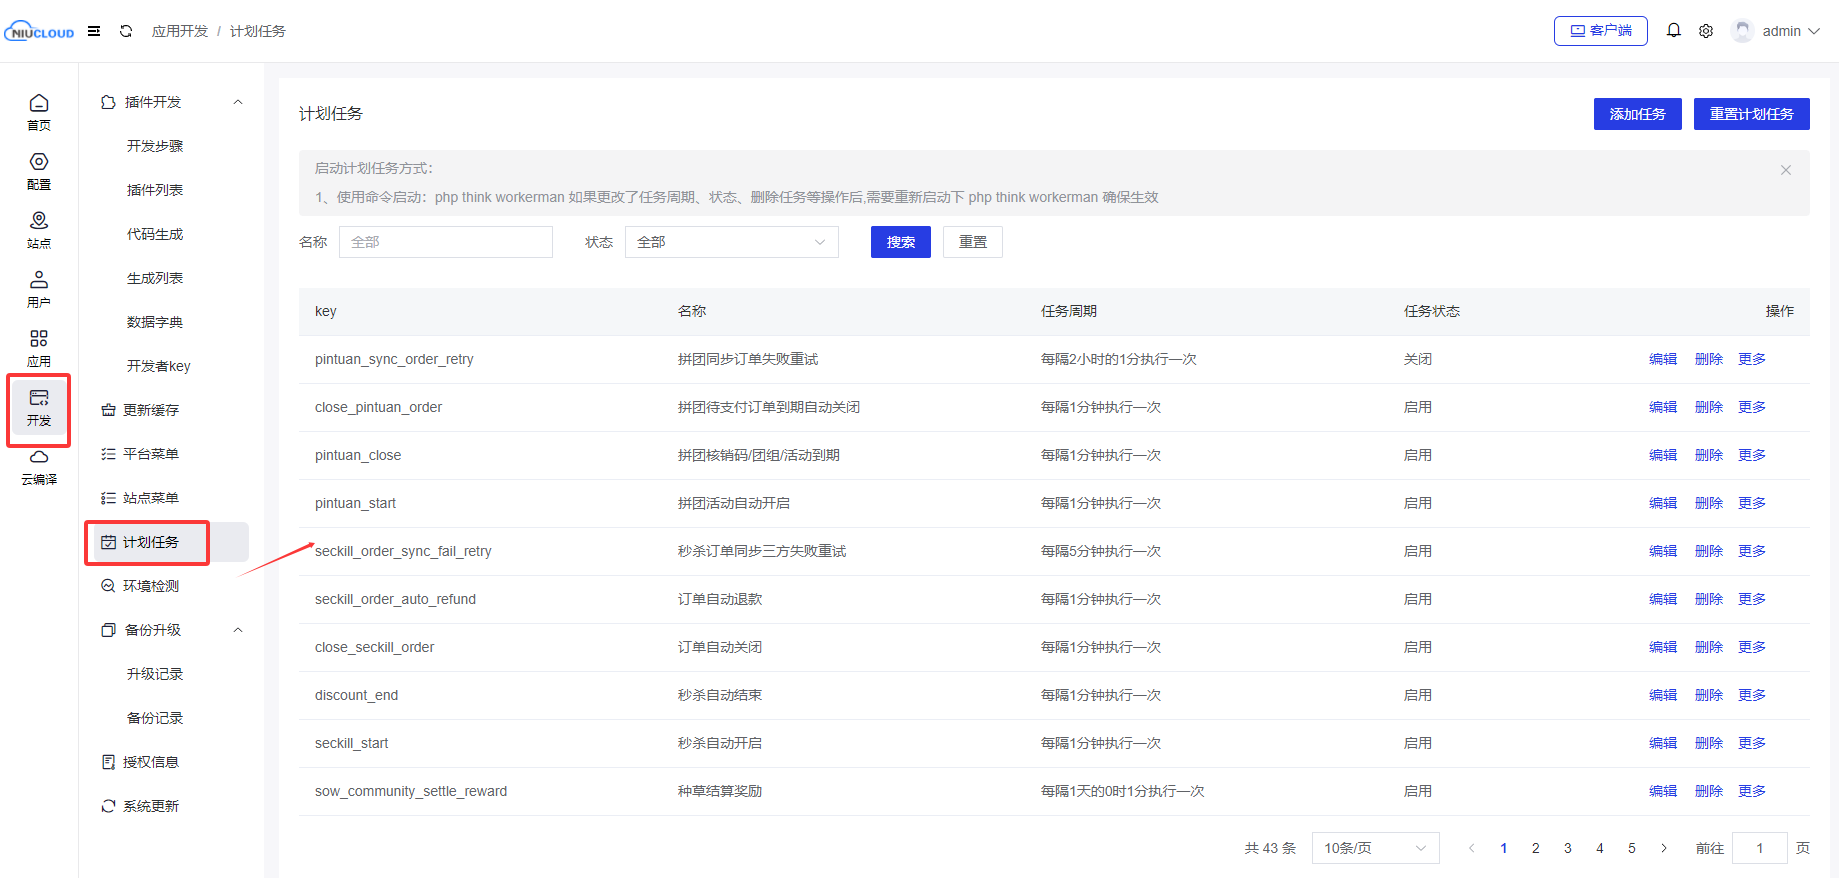The height and width of the screenshot is (878, 1839).
Task: Open the 站点 site sidebar icon
Action: click(x=39, y=229)
